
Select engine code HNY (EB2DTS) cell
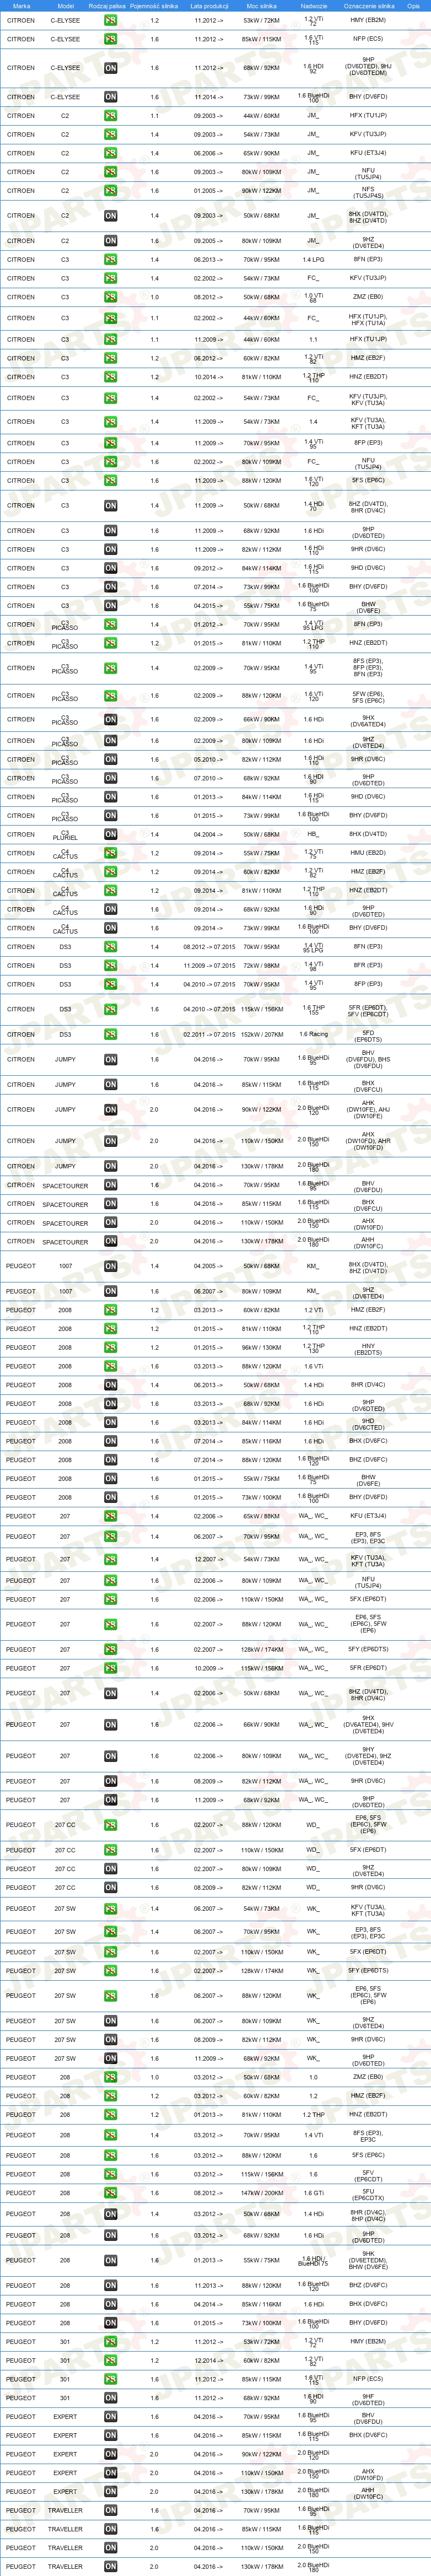pyautogui.click(x=368, y=1350)
